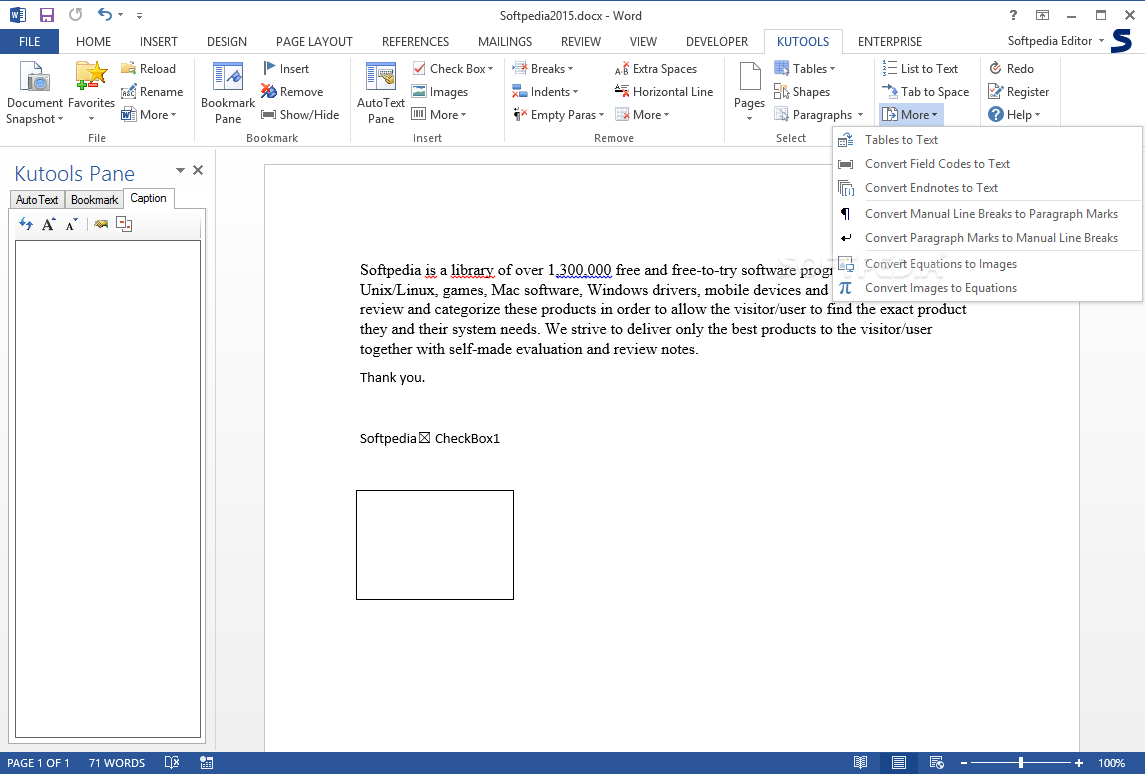Expand Check Box dropdown
The image size is (1145, 774).
click(491, 69)
